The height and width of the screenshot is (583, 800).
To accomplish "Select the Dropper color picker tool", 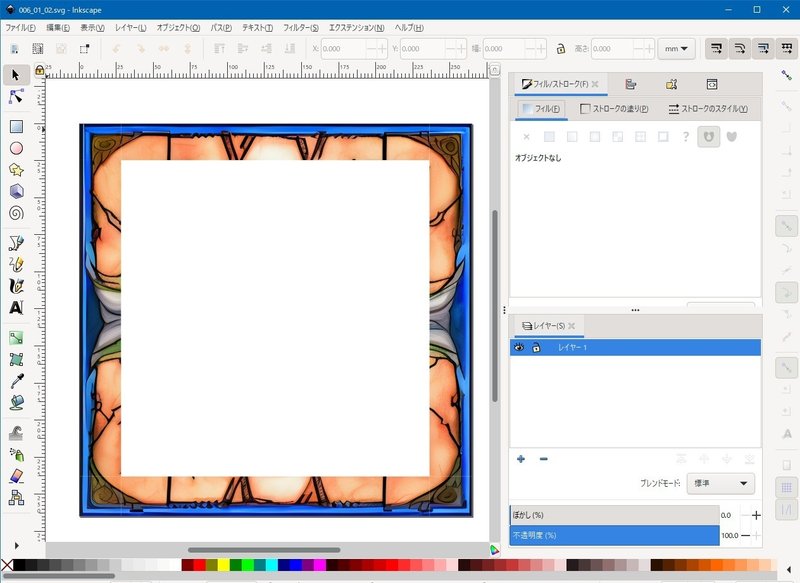I will point(16,381).
